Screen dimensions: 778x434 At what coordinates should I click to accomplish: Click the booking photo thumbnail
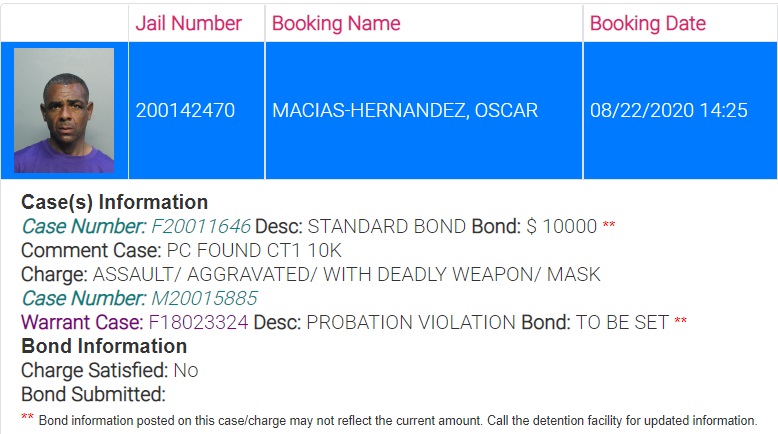click(x=64, y=111)
